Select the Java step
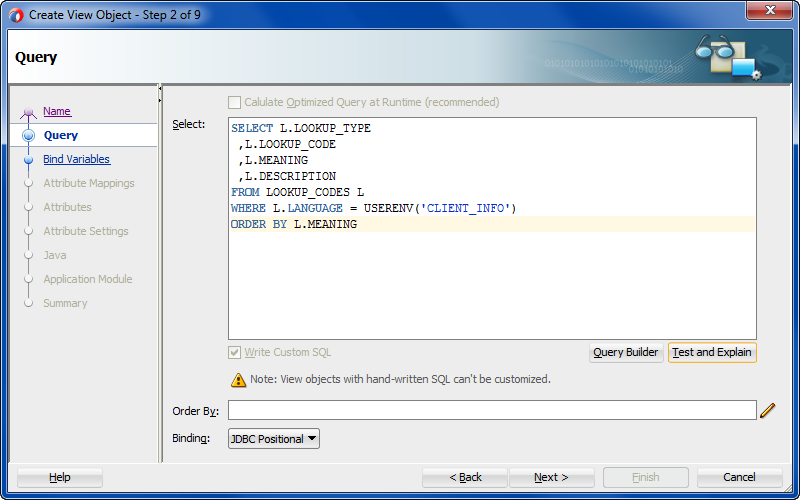 pos(55,255)
